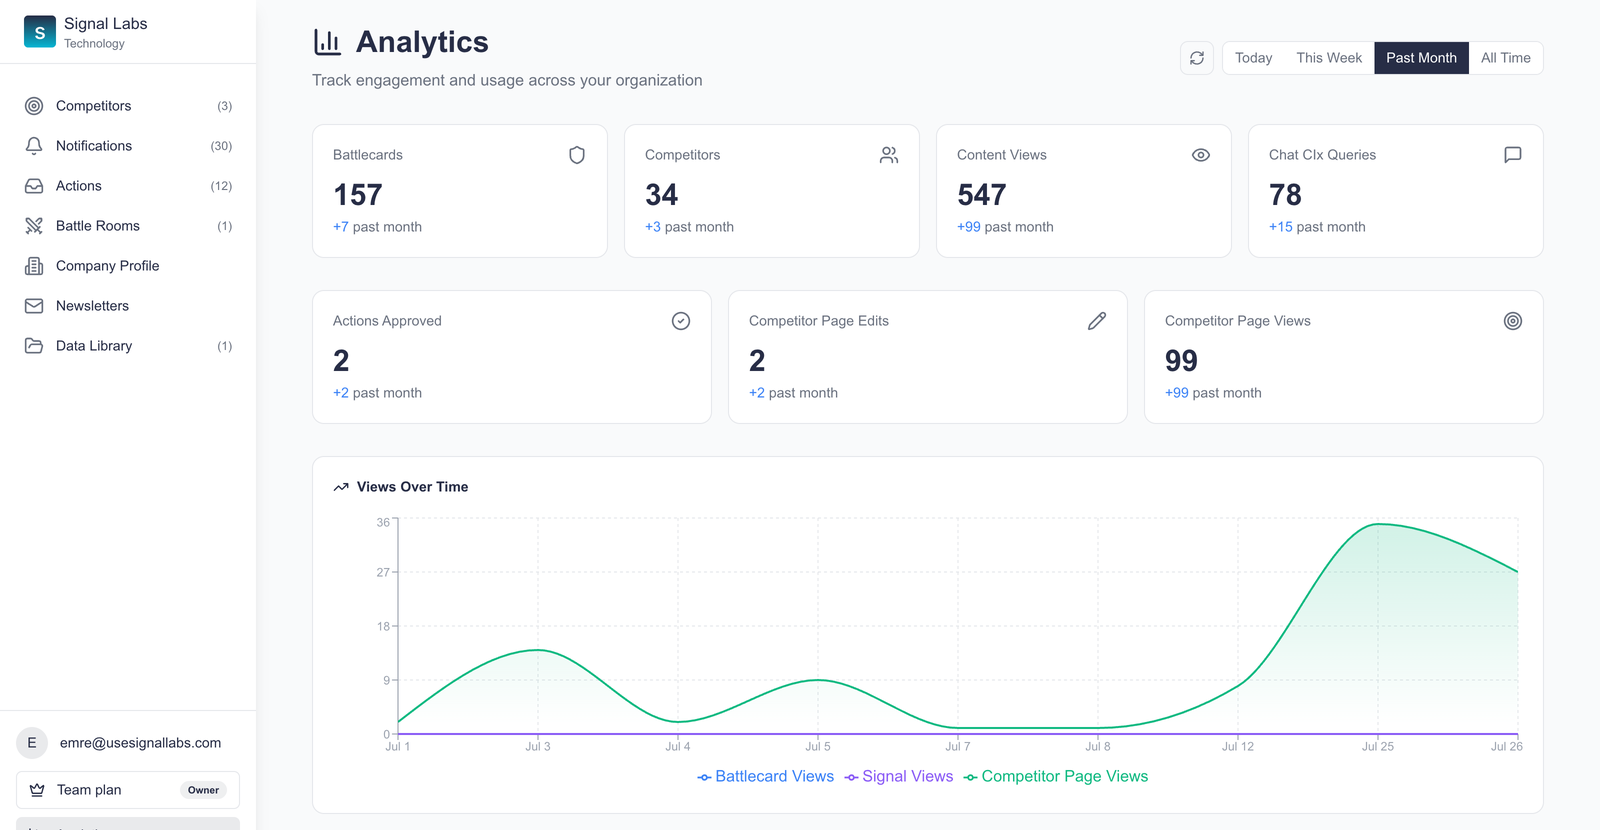Go to Actions in the sidebar
The image size is (1600, 830).
128,186
